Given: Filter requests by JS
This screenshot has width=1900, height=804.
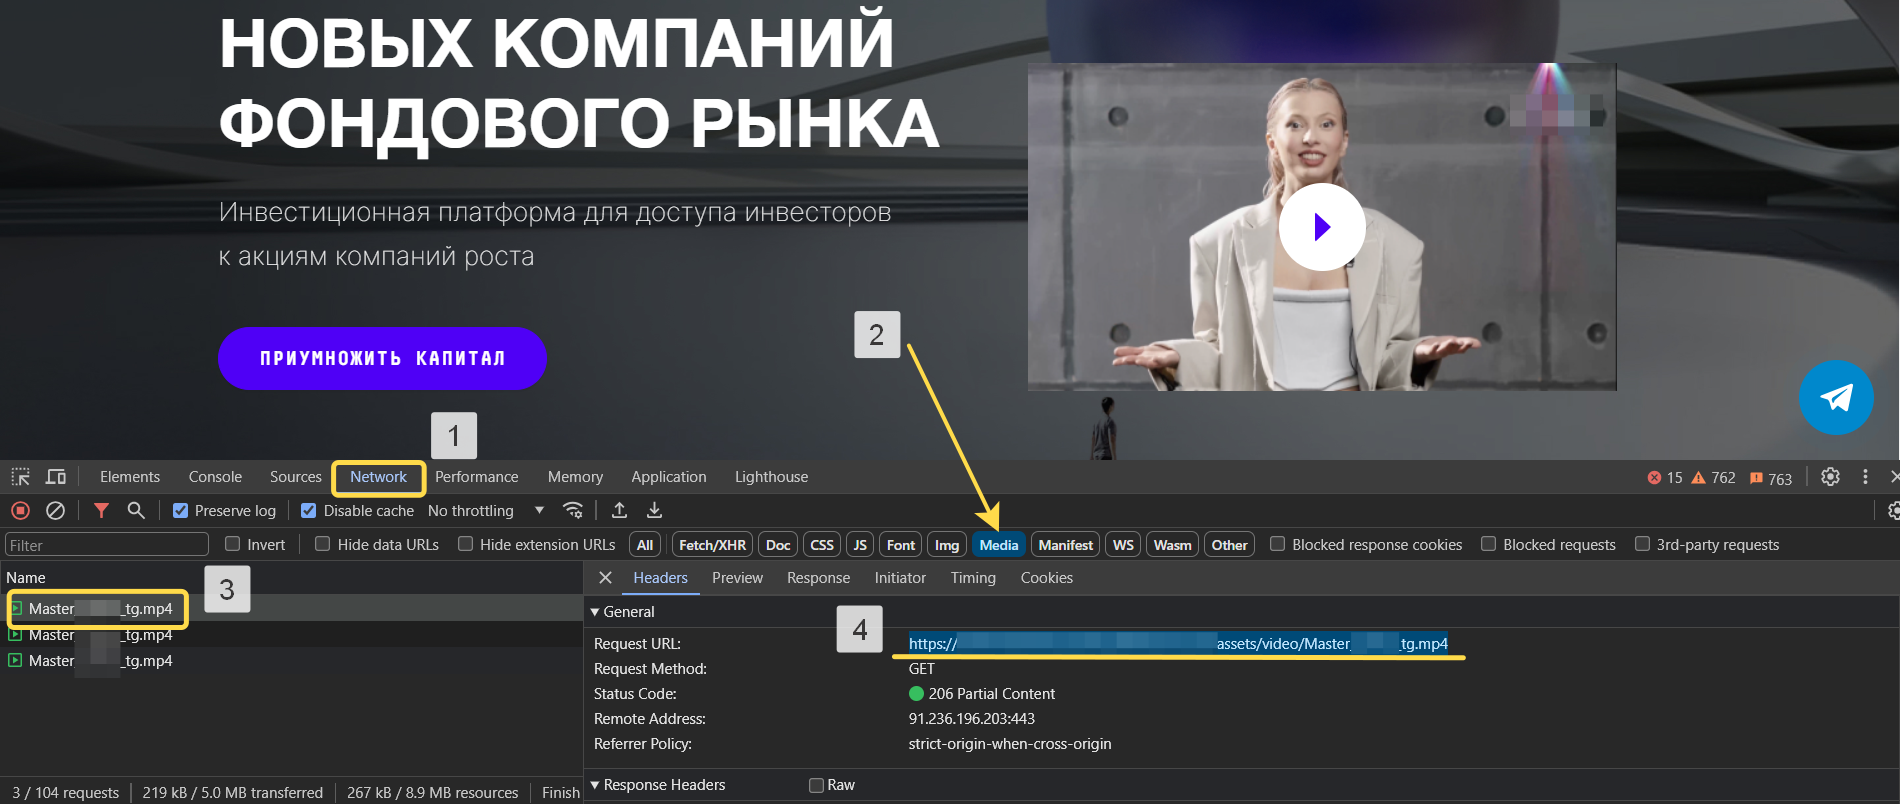Looking at the screenshot, I should (x=860, y=545).
